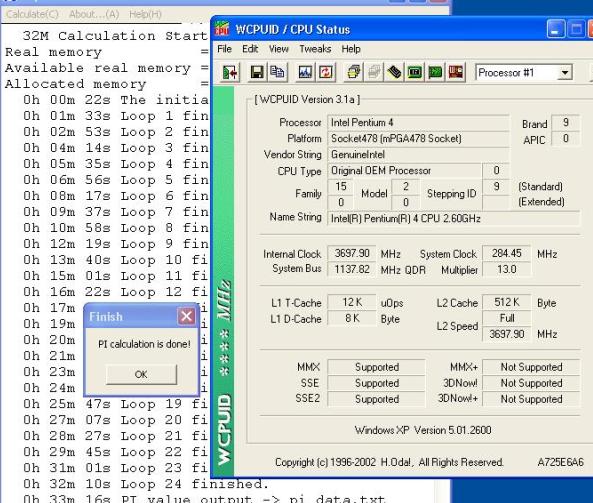Click the '32M Calculation Start' line
Viewport: 593px width, 503px height.
115,36
